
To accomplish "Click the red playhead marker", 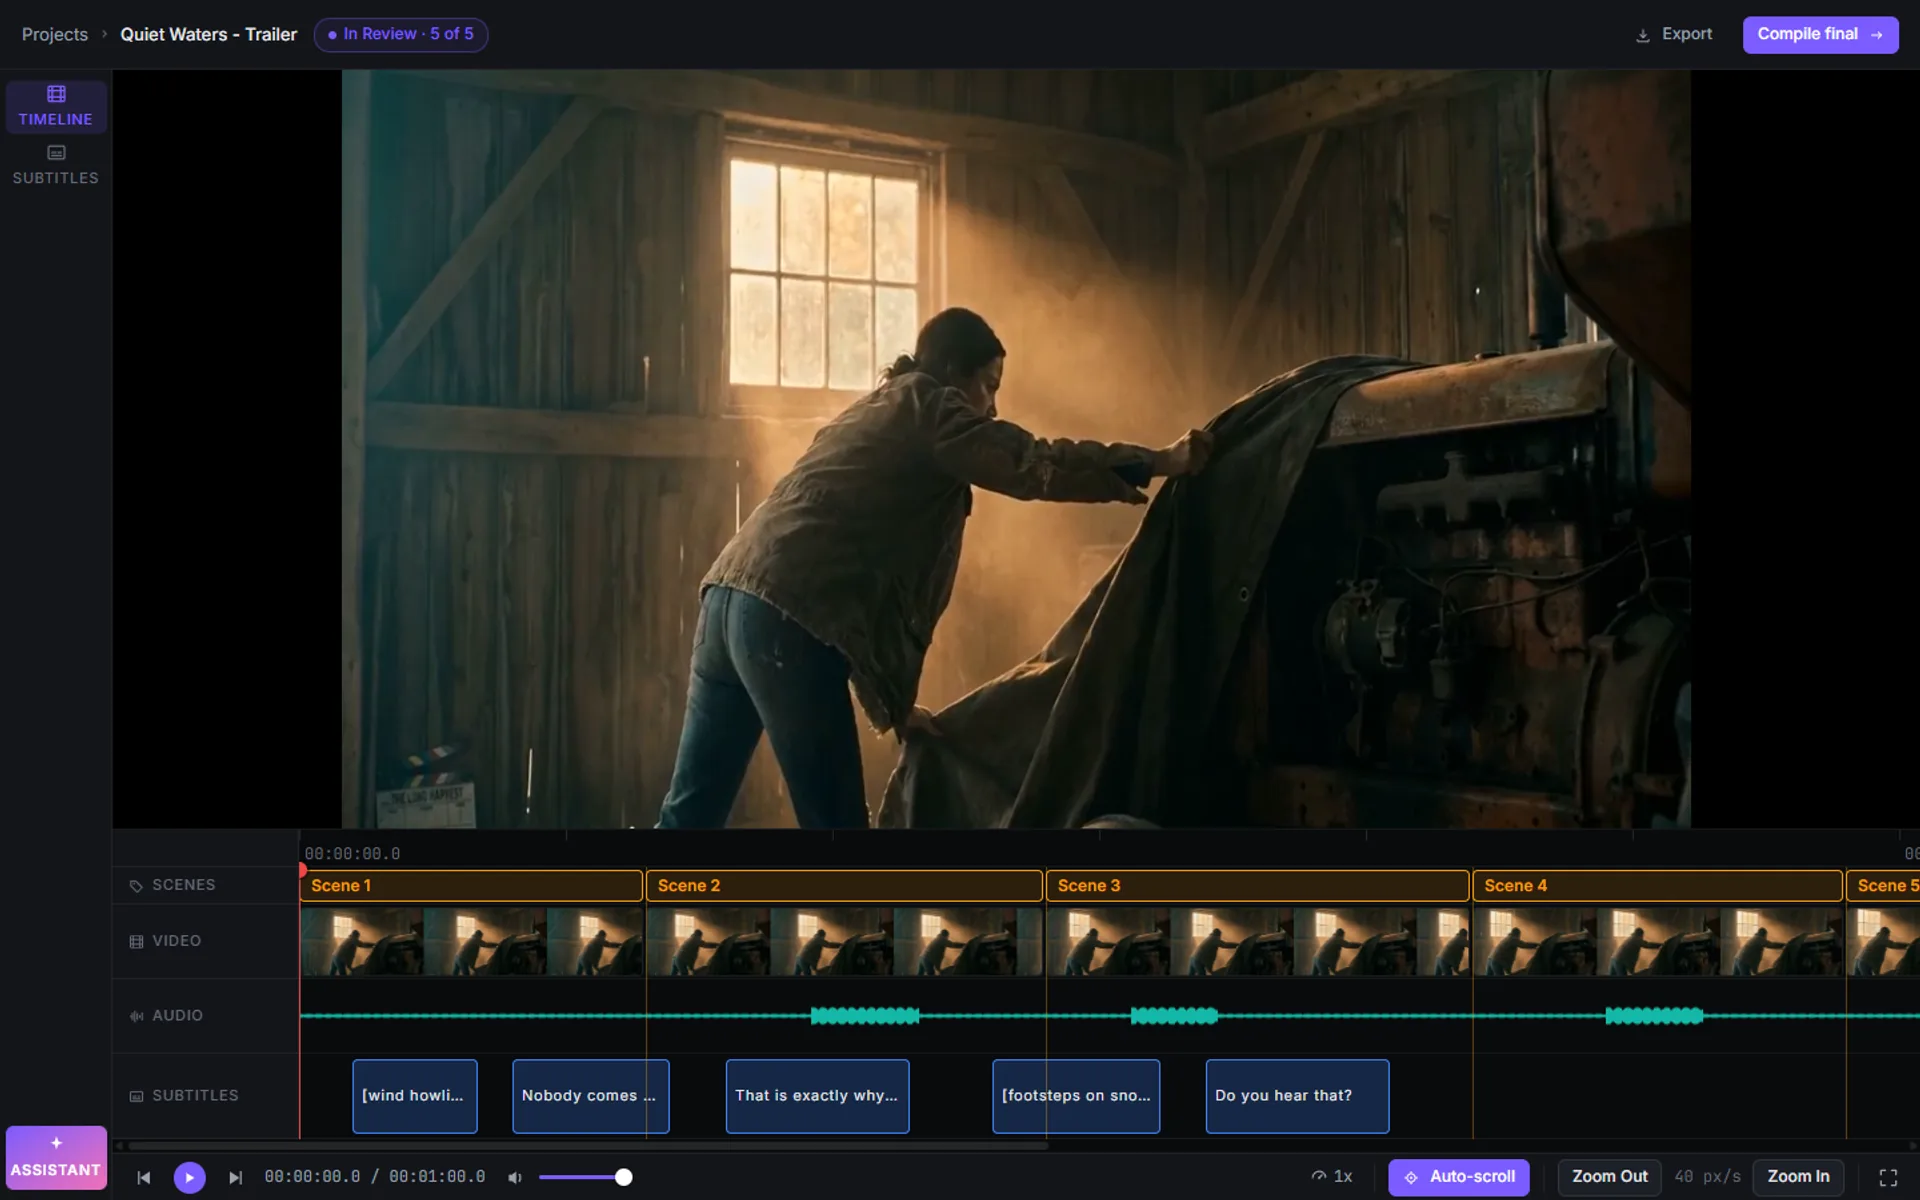I will click(x=302, y=870).
